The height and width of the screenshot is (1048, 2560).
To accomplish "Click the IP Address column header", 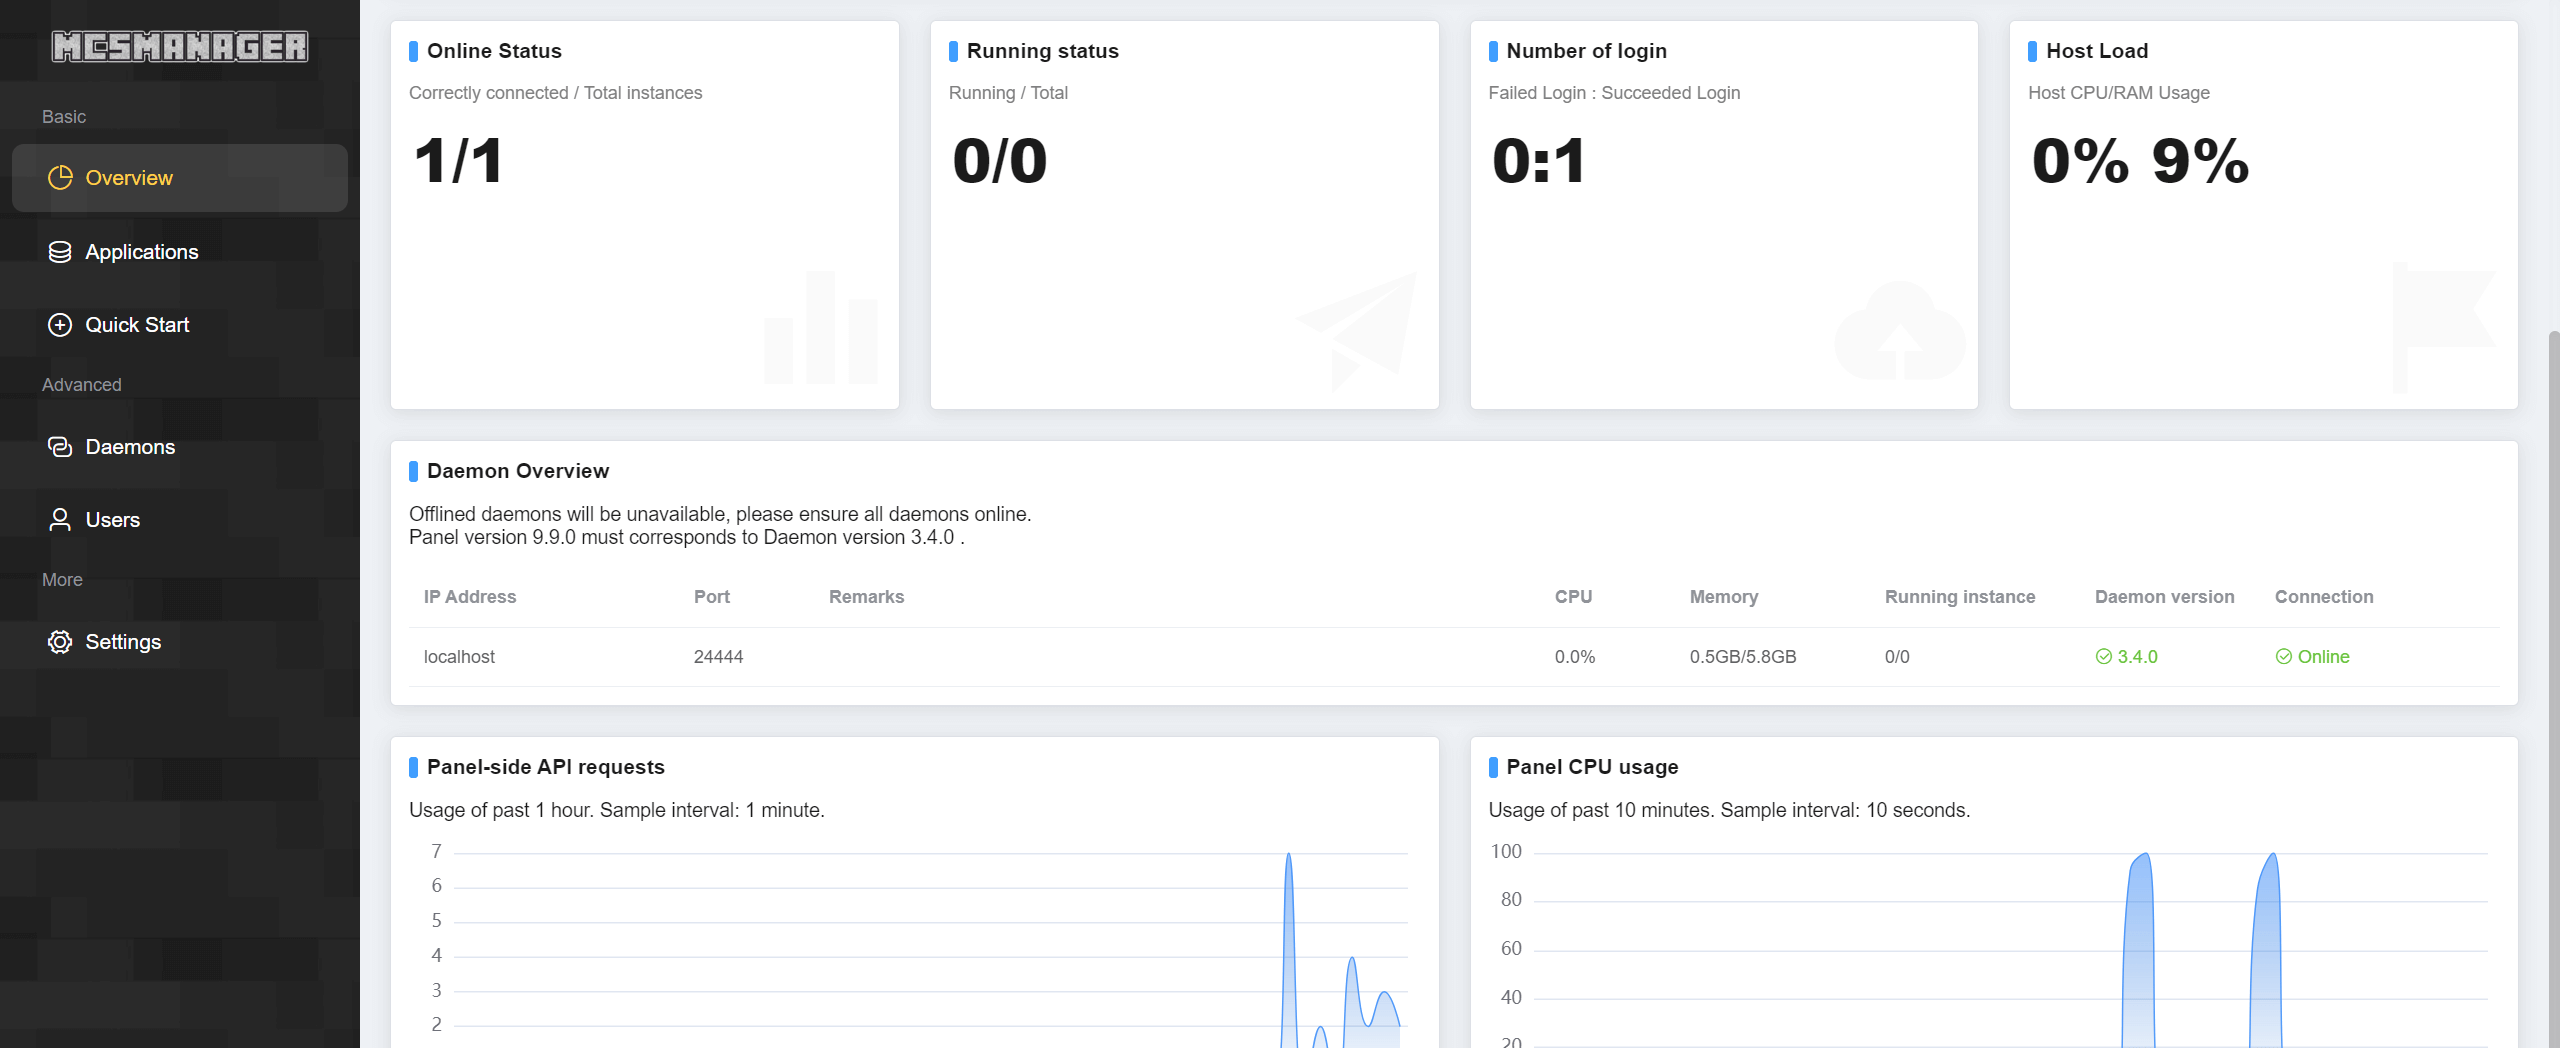I will [x=470, y=596].
